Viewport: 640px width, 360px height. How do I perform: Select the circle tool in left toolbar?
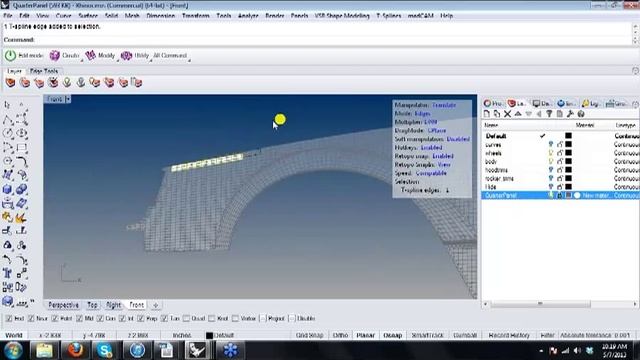8,133
